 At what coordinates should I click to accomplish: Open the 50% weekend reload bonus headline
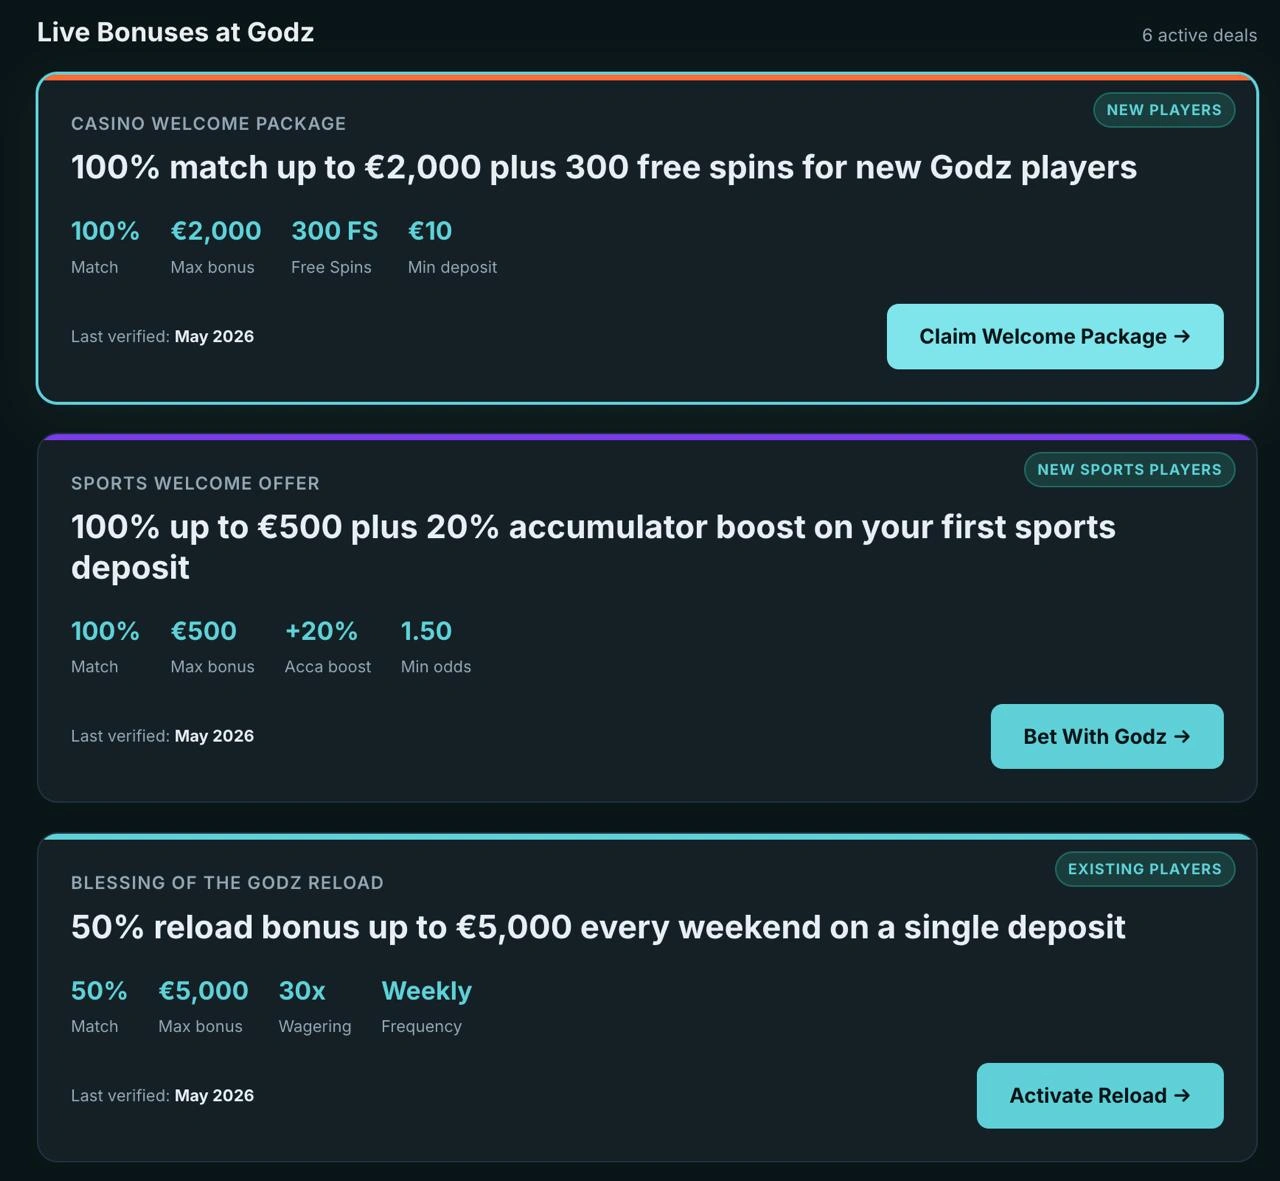[x=598, y=927]
